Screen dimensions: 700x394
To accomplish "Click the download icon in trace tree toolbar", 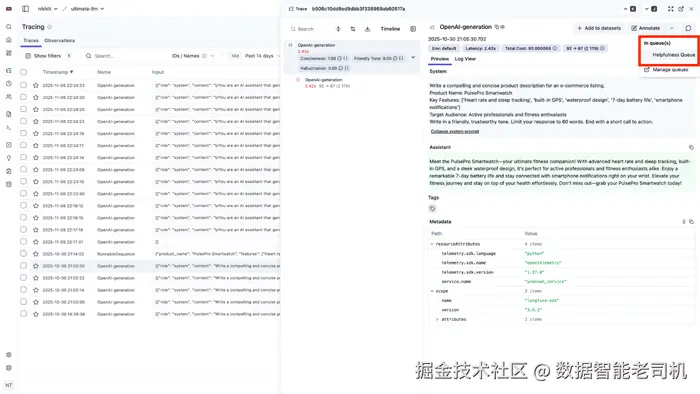I will 367,29.
